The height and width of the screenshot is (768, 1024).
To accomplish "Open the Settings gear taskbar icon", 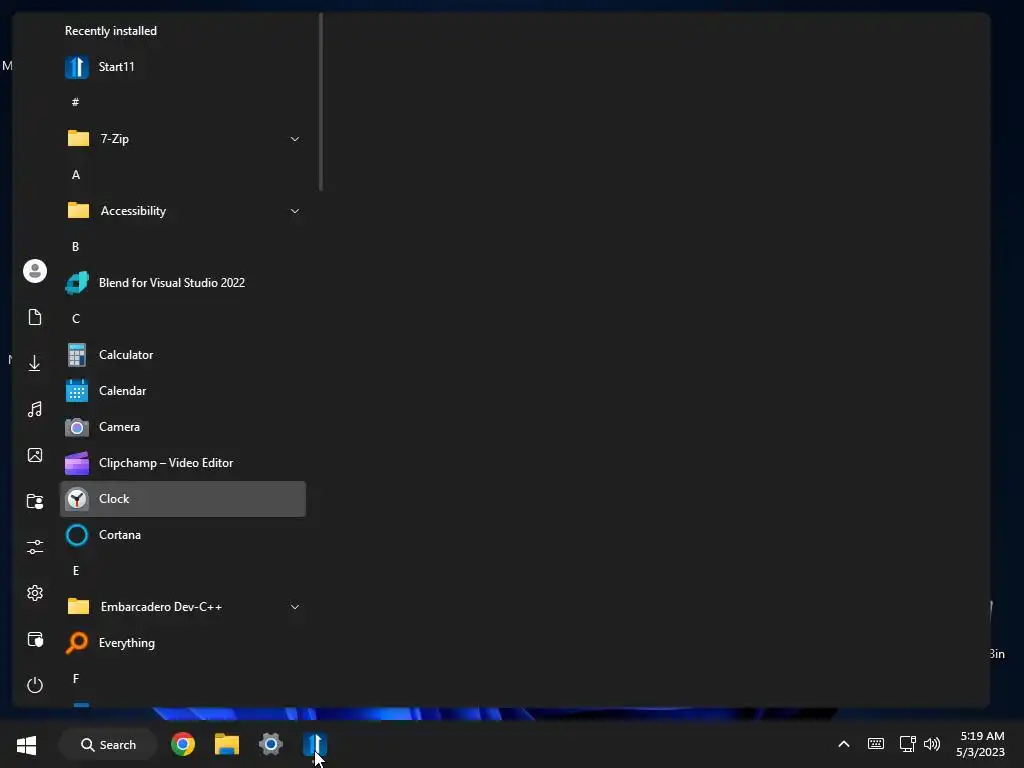I will pyautogui.click(x=270, y=744).
